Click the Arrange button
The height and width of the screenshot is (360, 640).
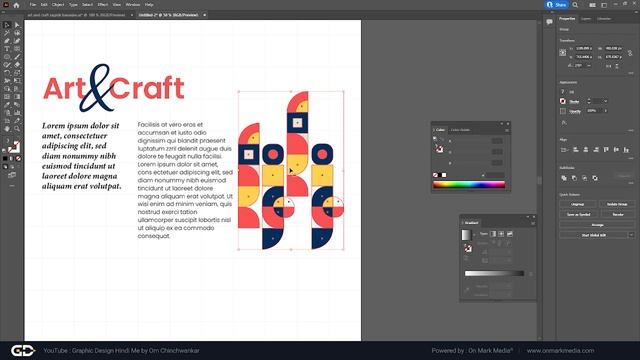coord(597,225)
